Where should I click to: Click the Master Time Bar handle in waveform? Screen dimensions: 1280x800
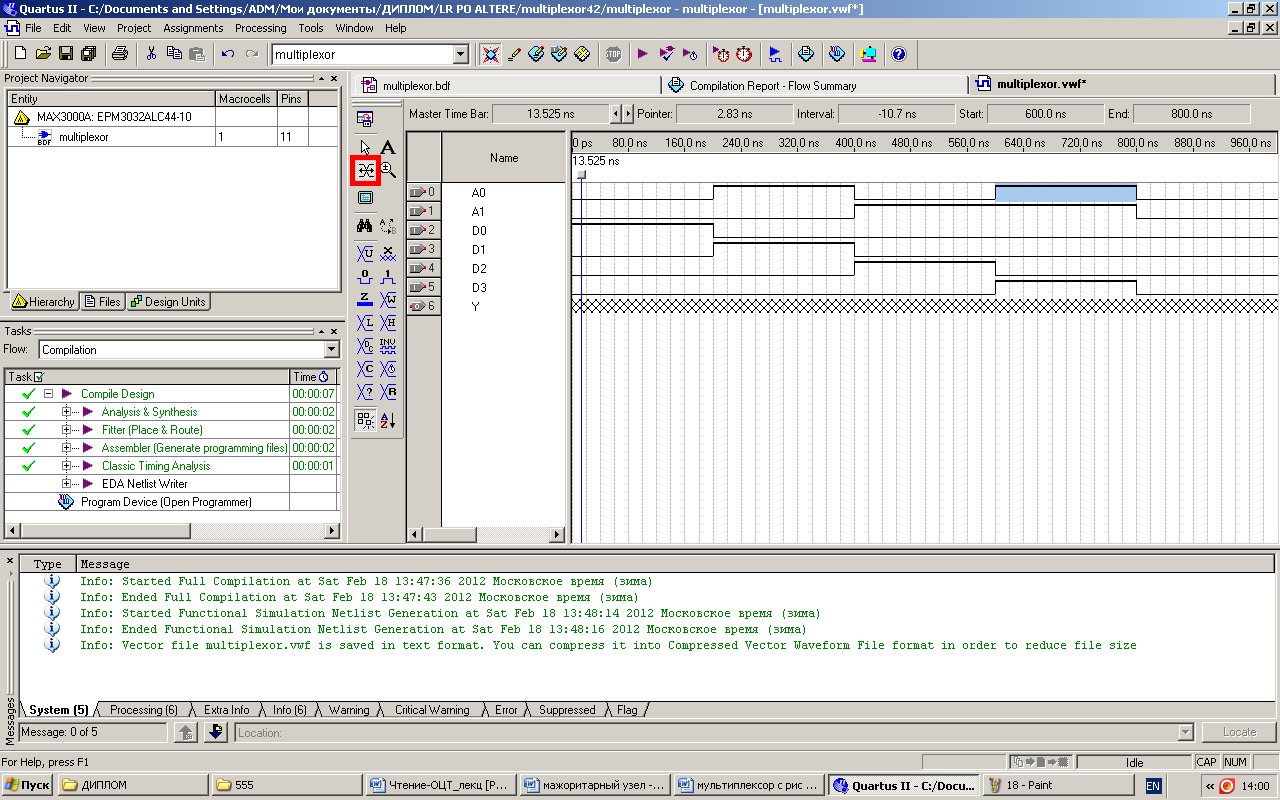pos(581,175)
